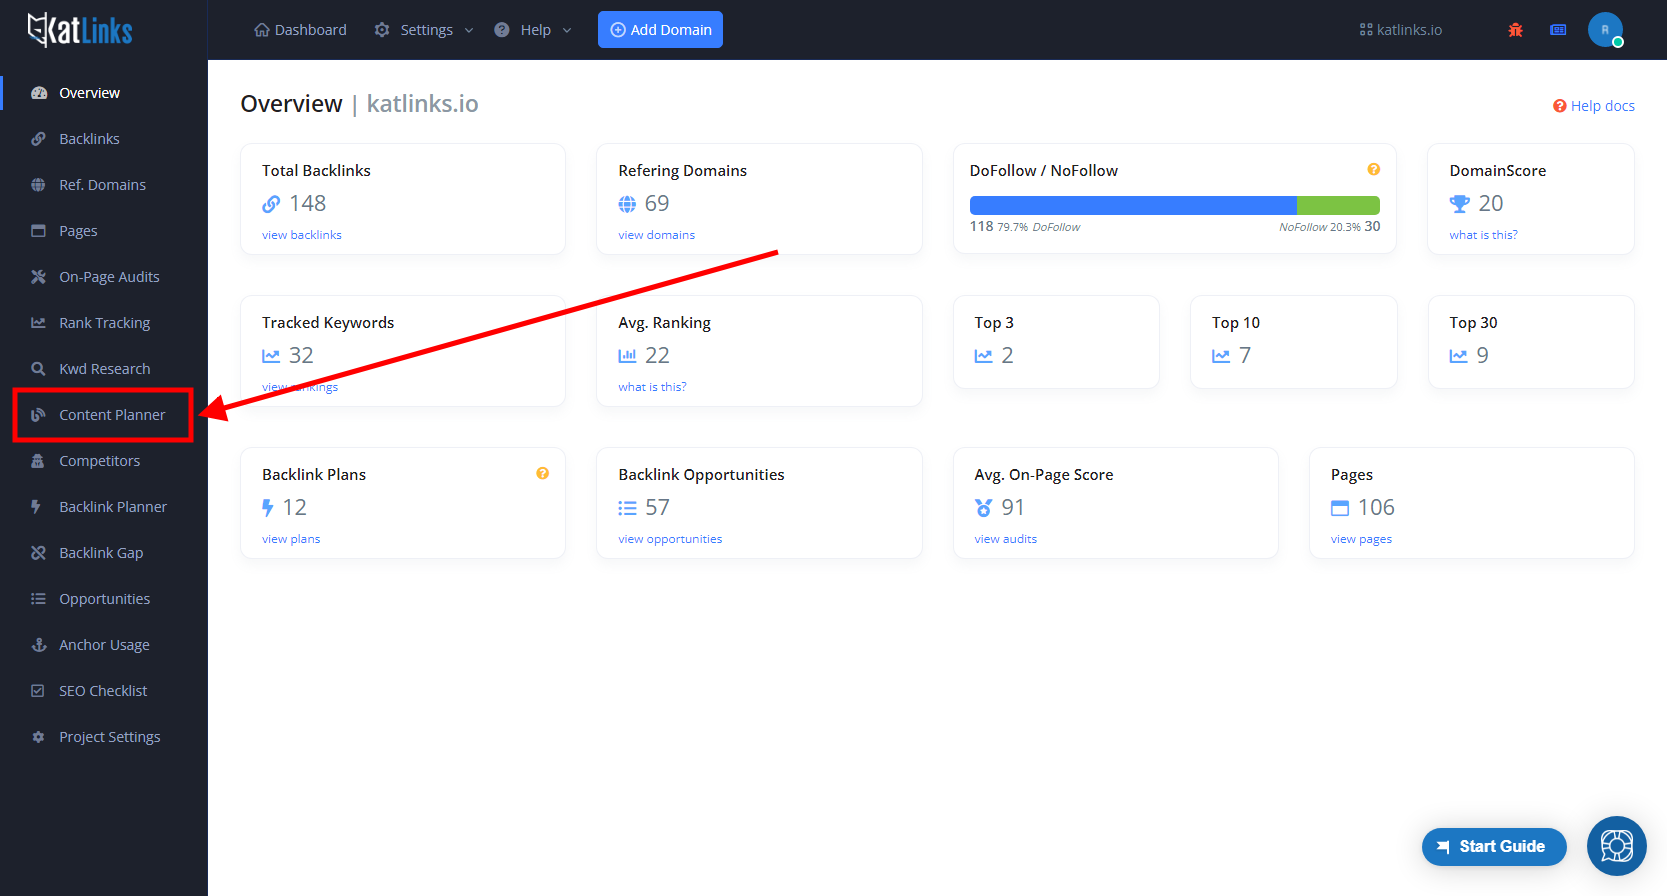Click the Top 3 chart icon
The height and width of the screenshot is (896, 1667).
click(x=984, y=356)
